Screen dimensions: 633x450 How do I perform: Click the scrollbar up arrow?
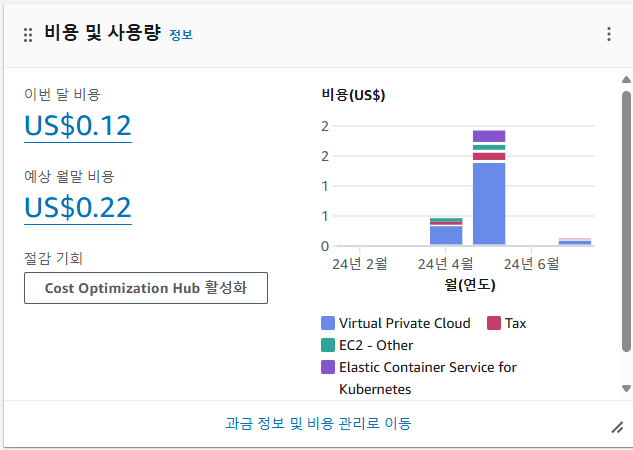[626, 80]
